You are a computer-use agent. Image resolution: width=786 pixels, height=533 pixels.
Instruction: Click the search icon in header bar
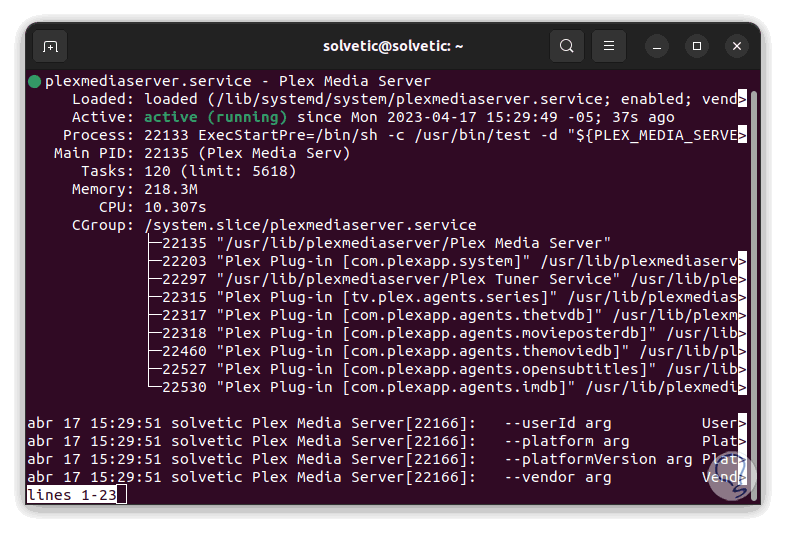[567, 46]
